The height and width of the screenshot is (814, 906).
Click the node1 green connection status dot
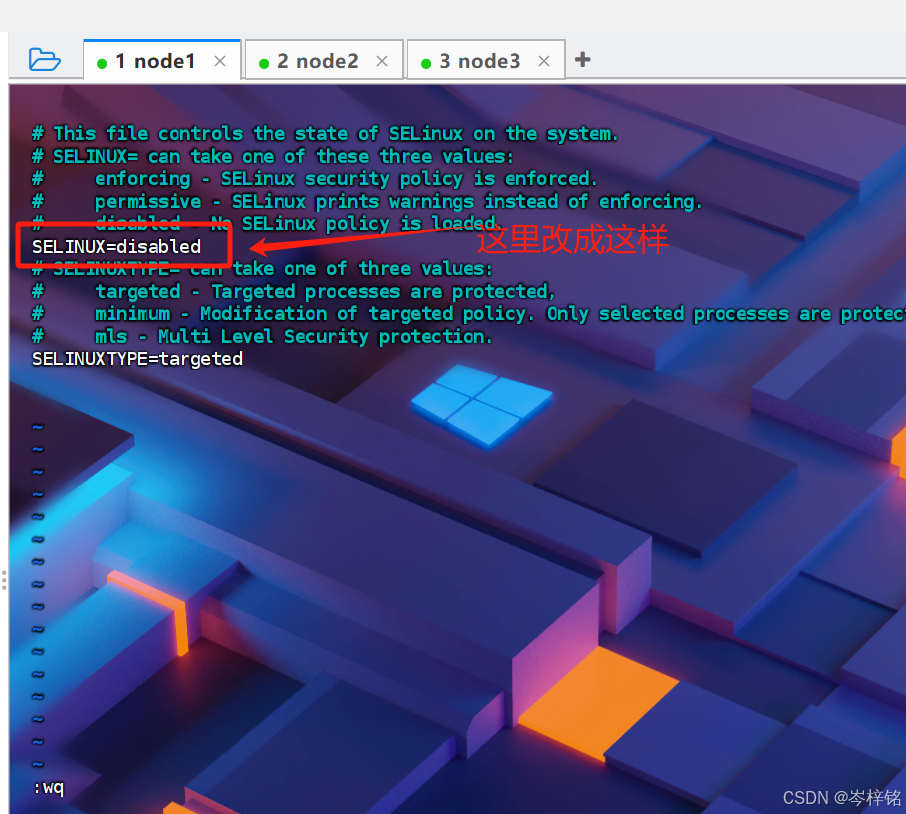pyautogui.click(x=102, y=64)
